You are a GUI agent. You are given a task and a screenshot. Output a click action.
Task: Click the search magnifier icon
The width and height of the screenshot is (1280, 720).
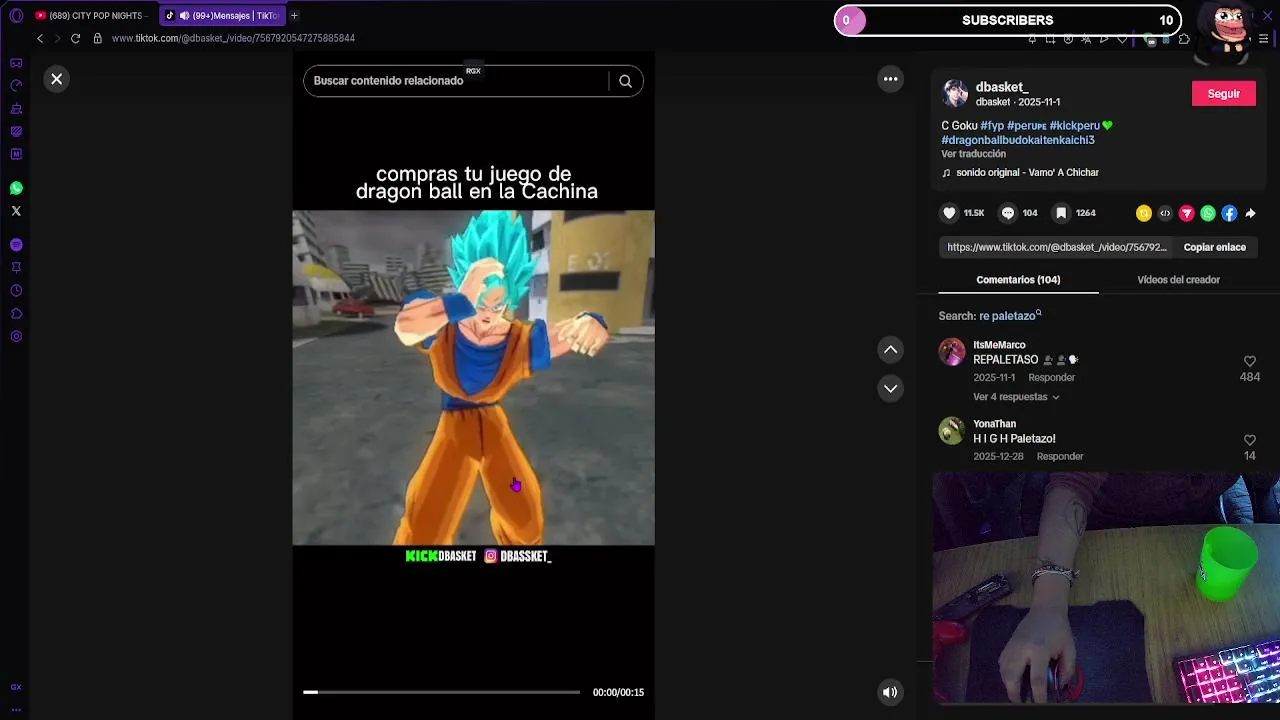point(625,81)
